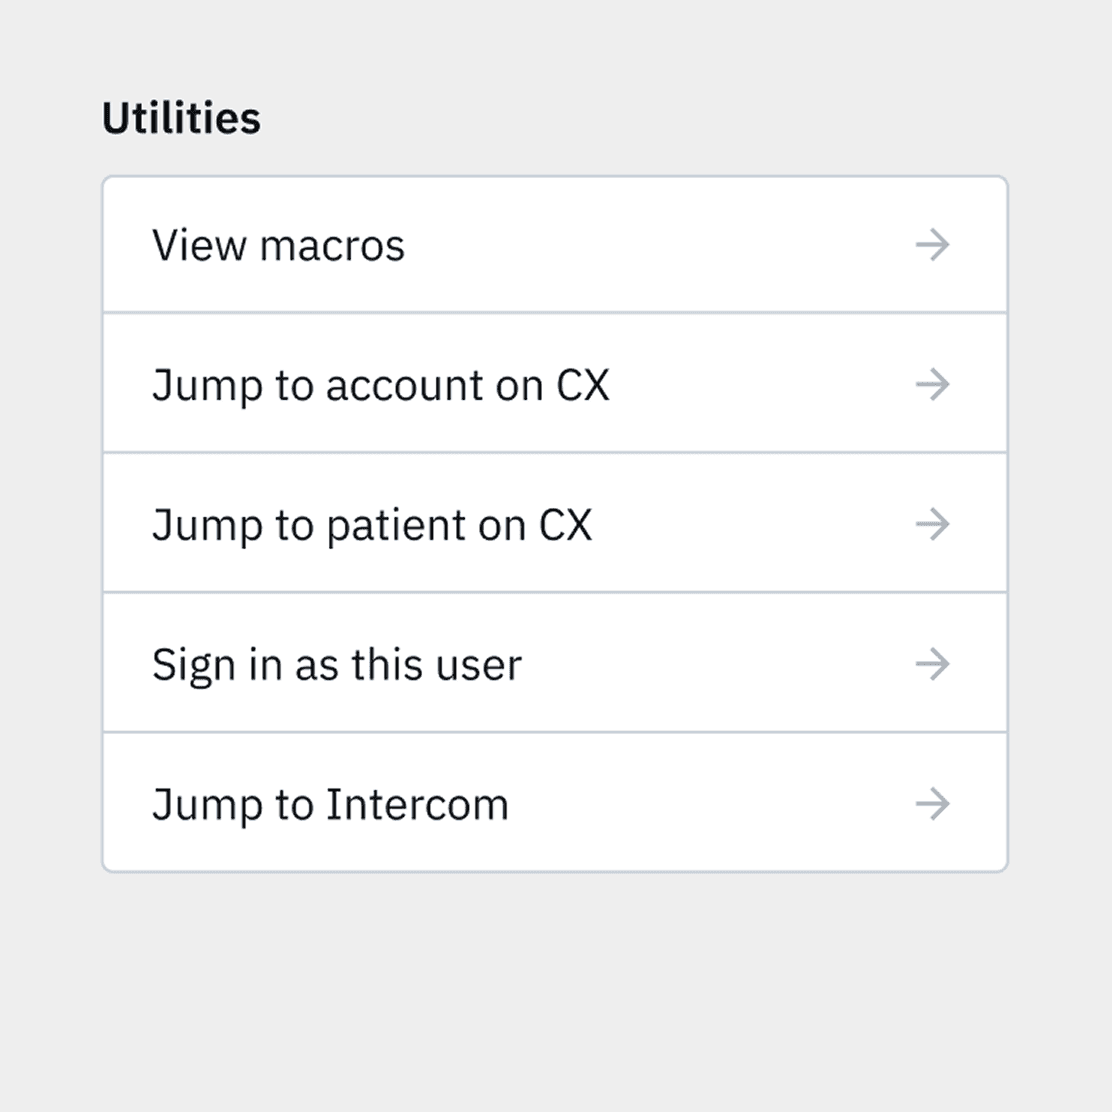Image resolution: width=1112 pixels, height=1112 pixels.
Task: Click the "Sign in as this user" text
Action: (x=337, y=666)
